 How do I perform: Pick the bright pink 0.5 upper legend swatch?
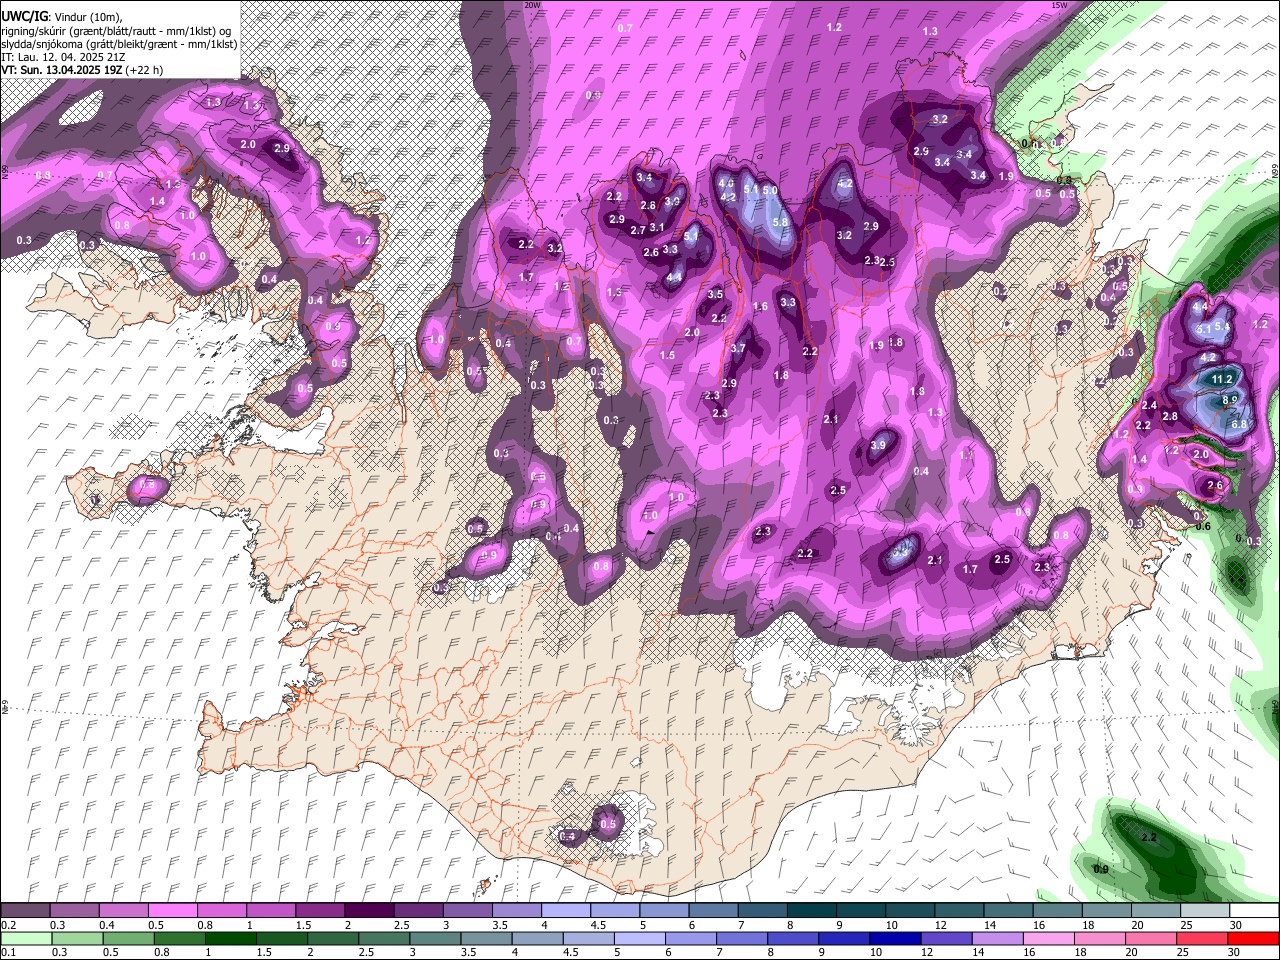tap(173, 910)
